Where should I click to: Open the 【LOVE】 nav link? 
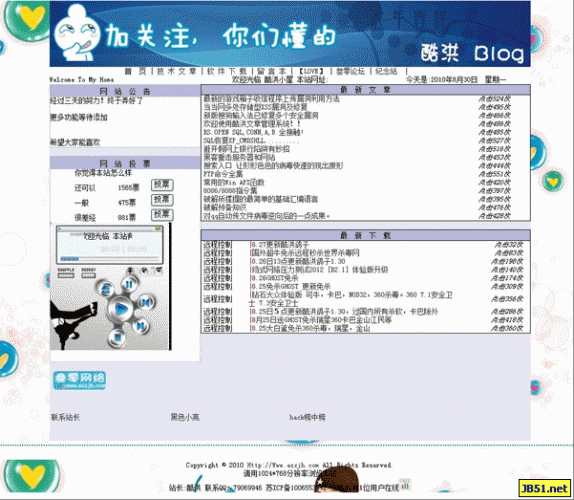[x=311, y=71]
